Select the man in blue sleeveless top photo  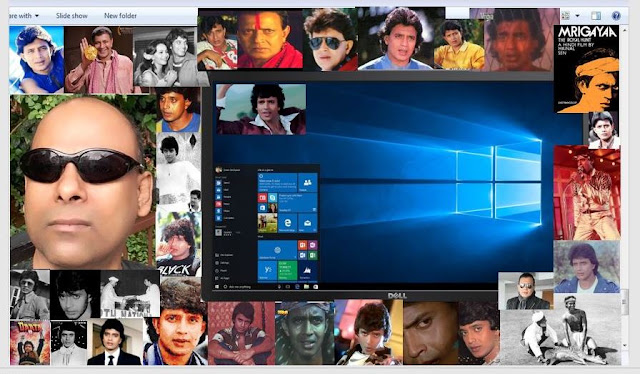point(36,60)
